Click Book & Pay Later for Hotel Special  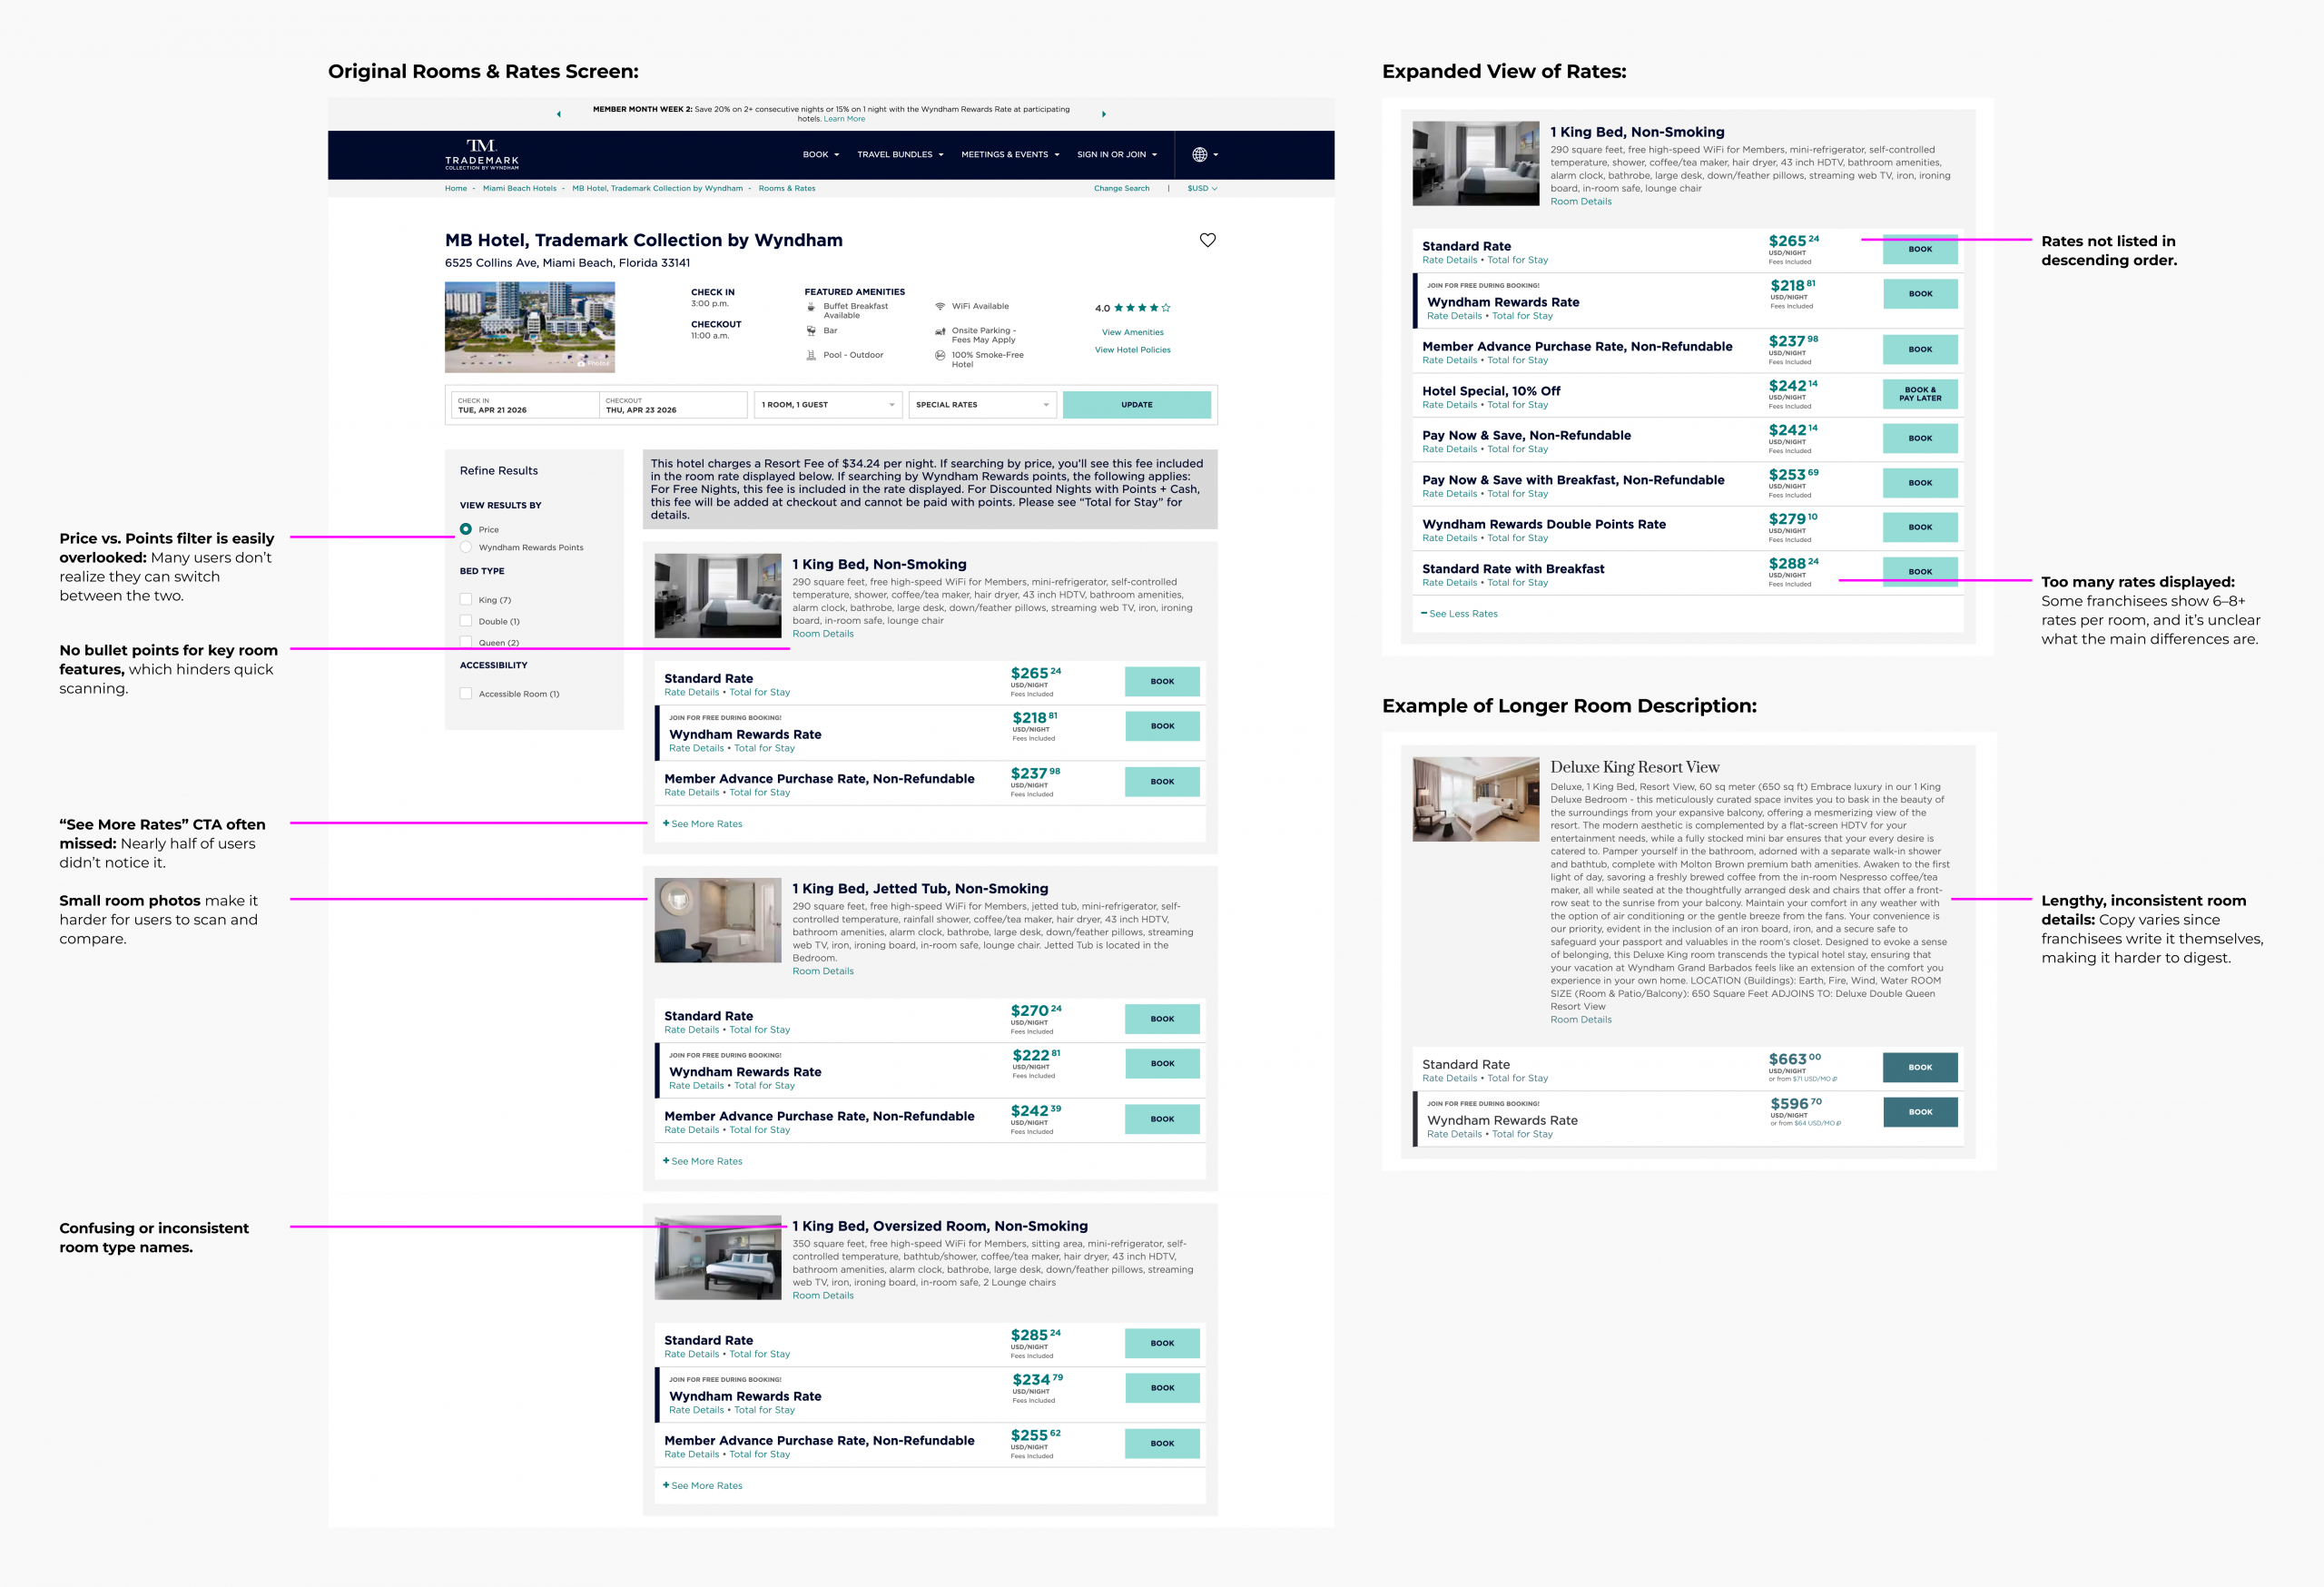pos(1920,394)
